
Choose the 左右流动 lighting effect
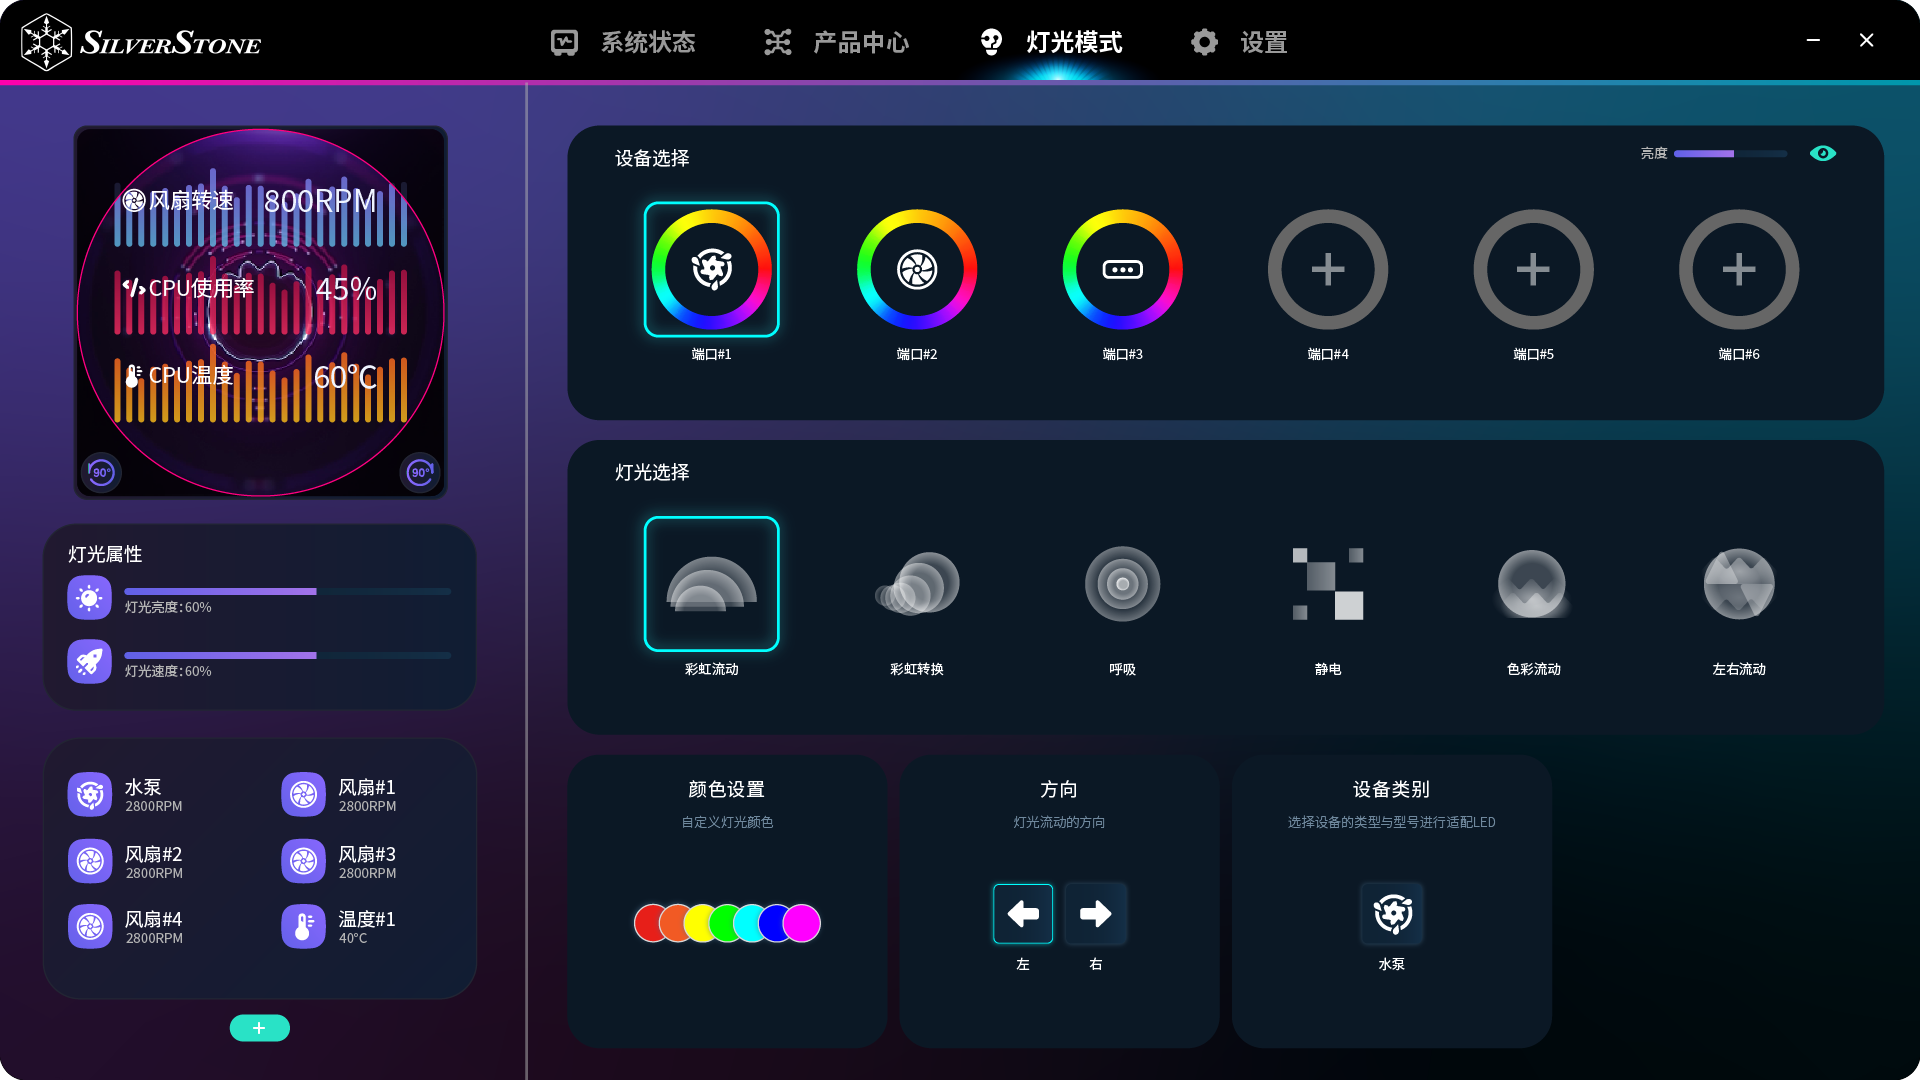click(1738, 584)
